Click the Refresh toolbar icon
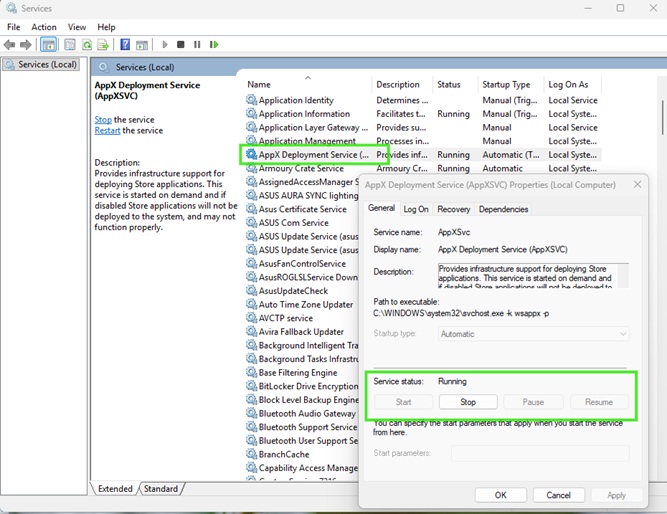This screenshot has width=667, height=514. click(x=87, y=45)
